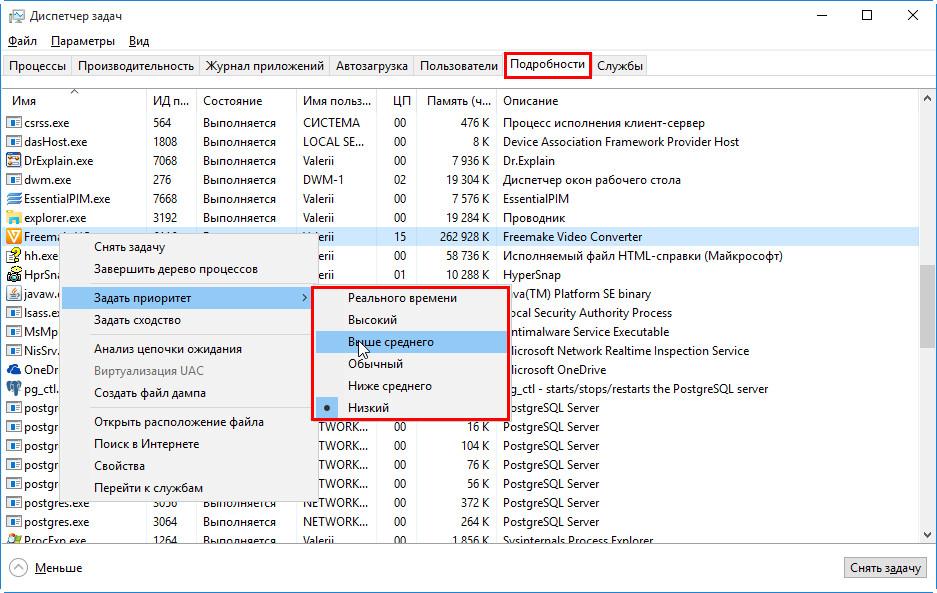Switch to the 'Журнал приложений' tab
Image resolution: width=937 pixels, height=593 pixels.
[265, 66]
